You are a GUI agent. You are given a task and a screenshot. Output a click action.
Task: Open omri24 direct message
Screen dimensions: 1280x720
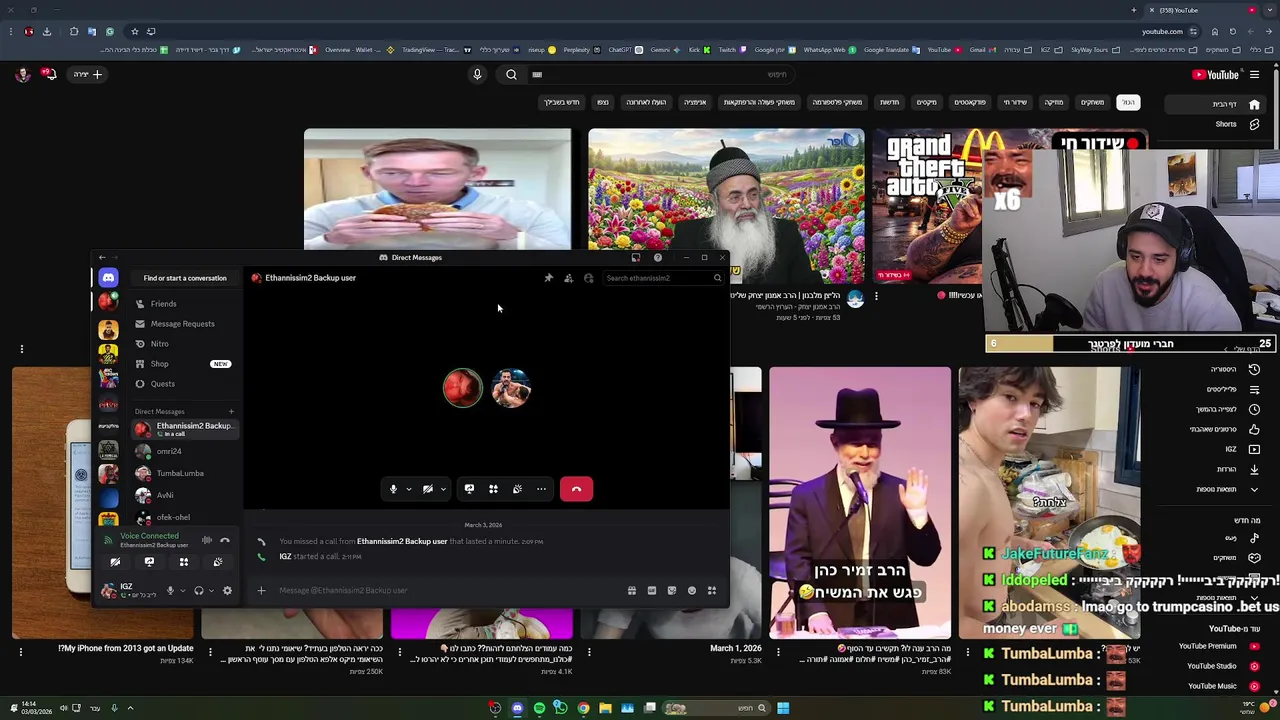(x=186, y=451)
